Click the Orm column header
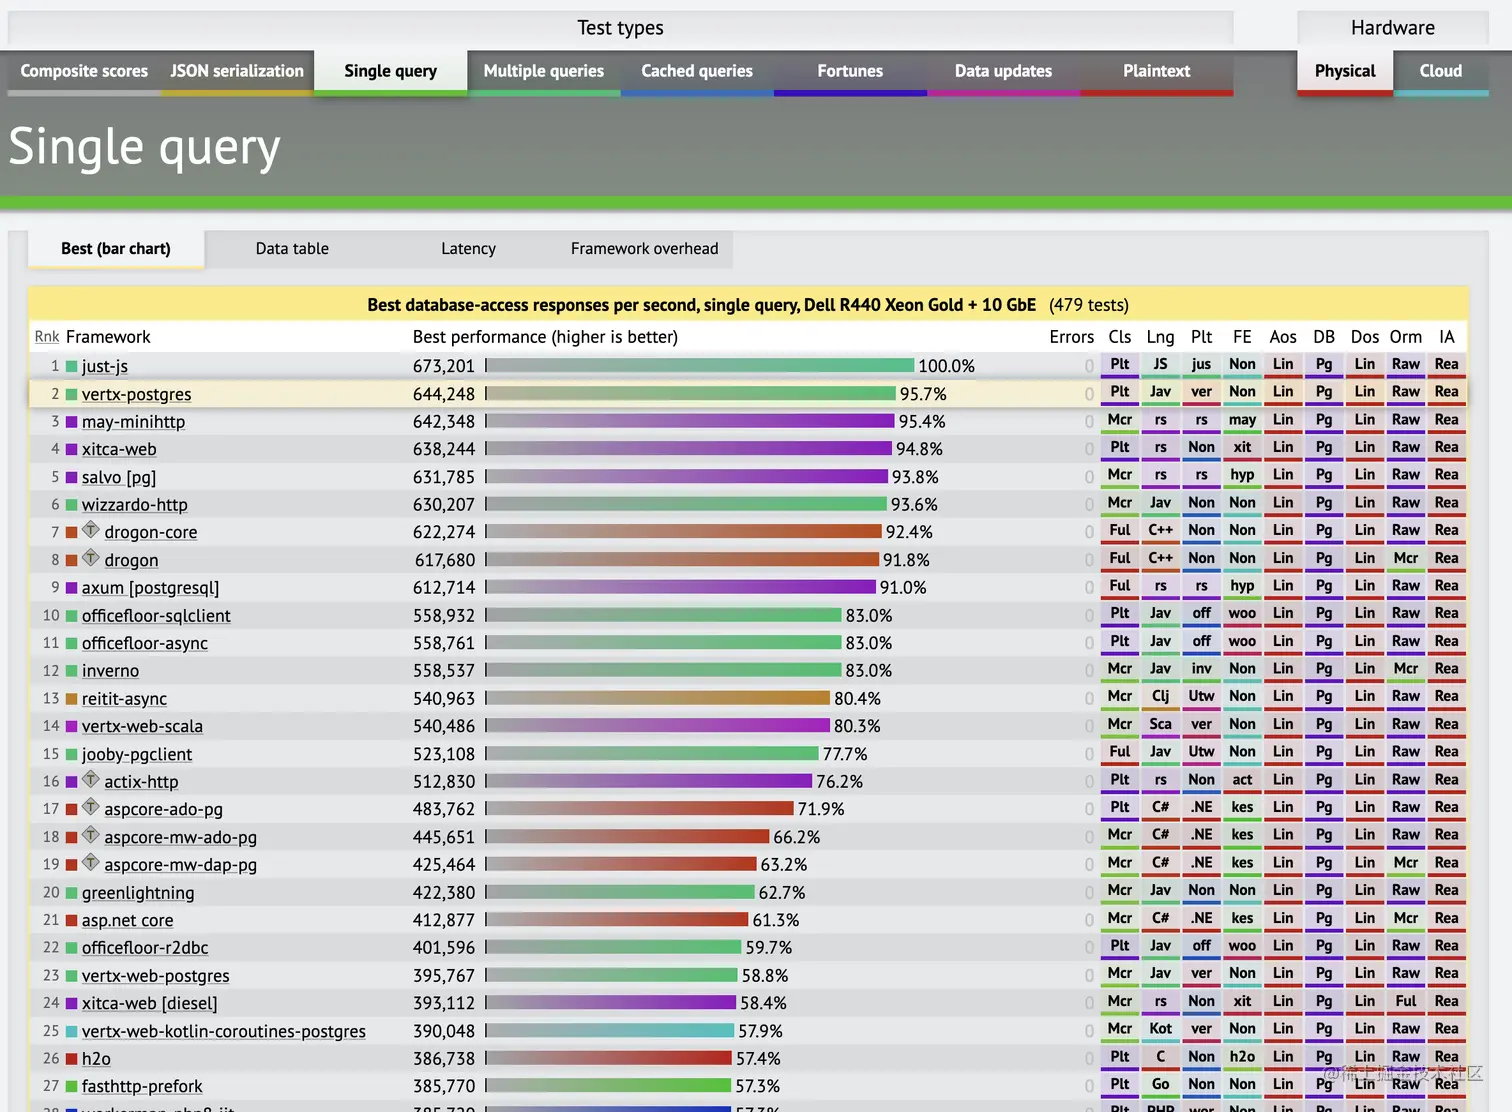1512x1112 pixels. [1405, 337]
